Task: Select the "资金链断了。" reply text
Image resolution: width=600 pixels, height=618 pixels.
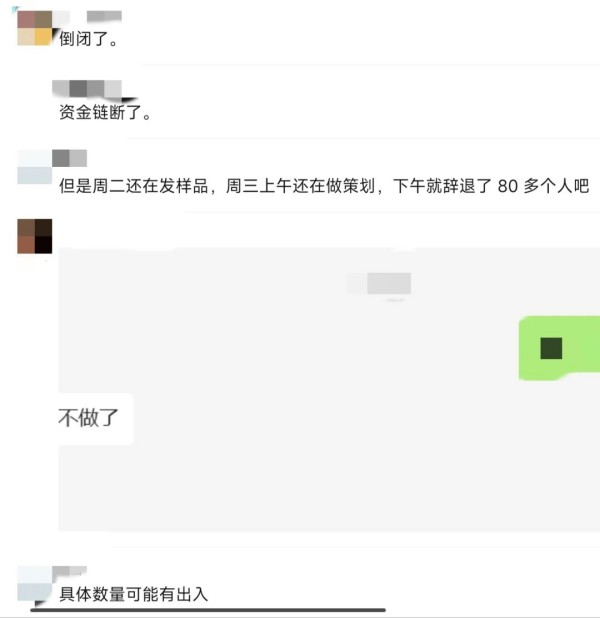Action: [x=105, y=112]
